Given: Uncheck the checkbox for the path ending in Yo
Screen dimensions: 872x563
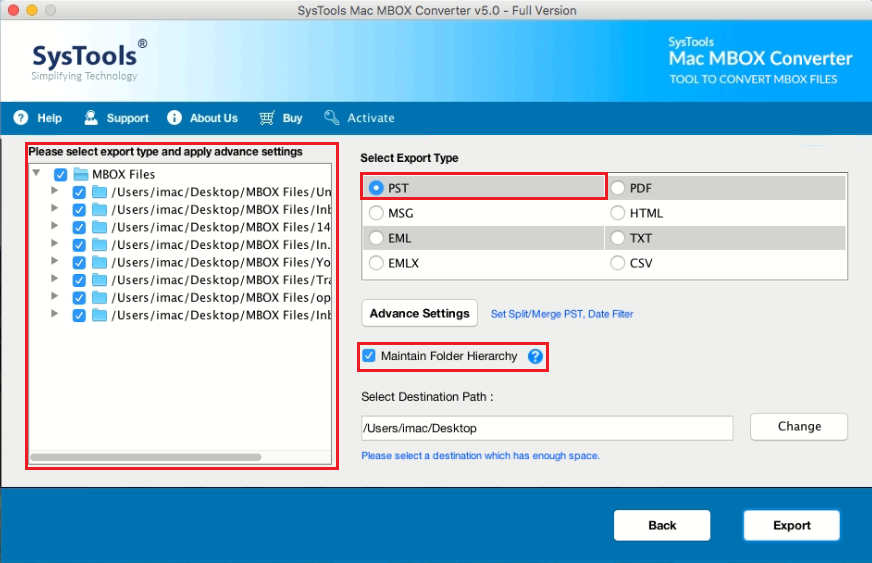Looking at the screenshot, I should [79, 263].
